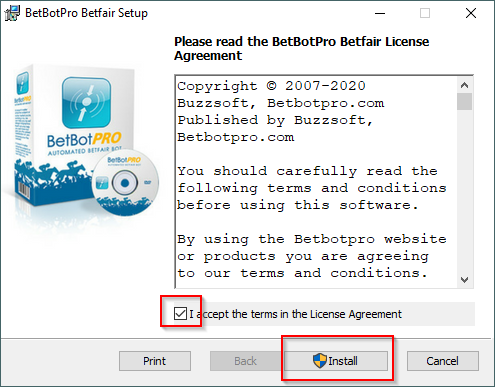Viewport: 495px width, 387px height.
Task: Click the license scroll down arrow
Action: [464, 280]
